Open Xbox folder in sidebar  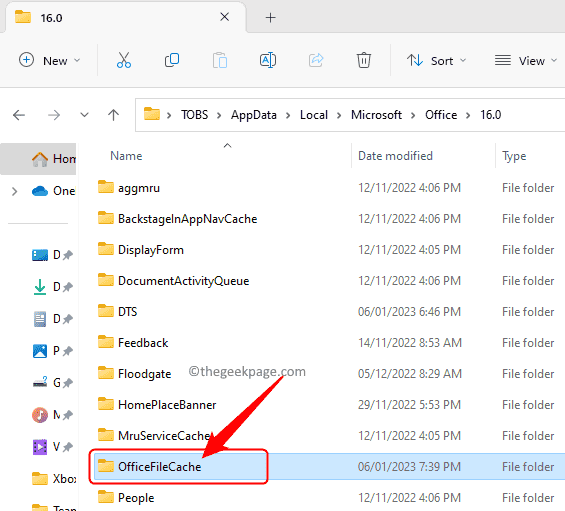pos(54,479)
